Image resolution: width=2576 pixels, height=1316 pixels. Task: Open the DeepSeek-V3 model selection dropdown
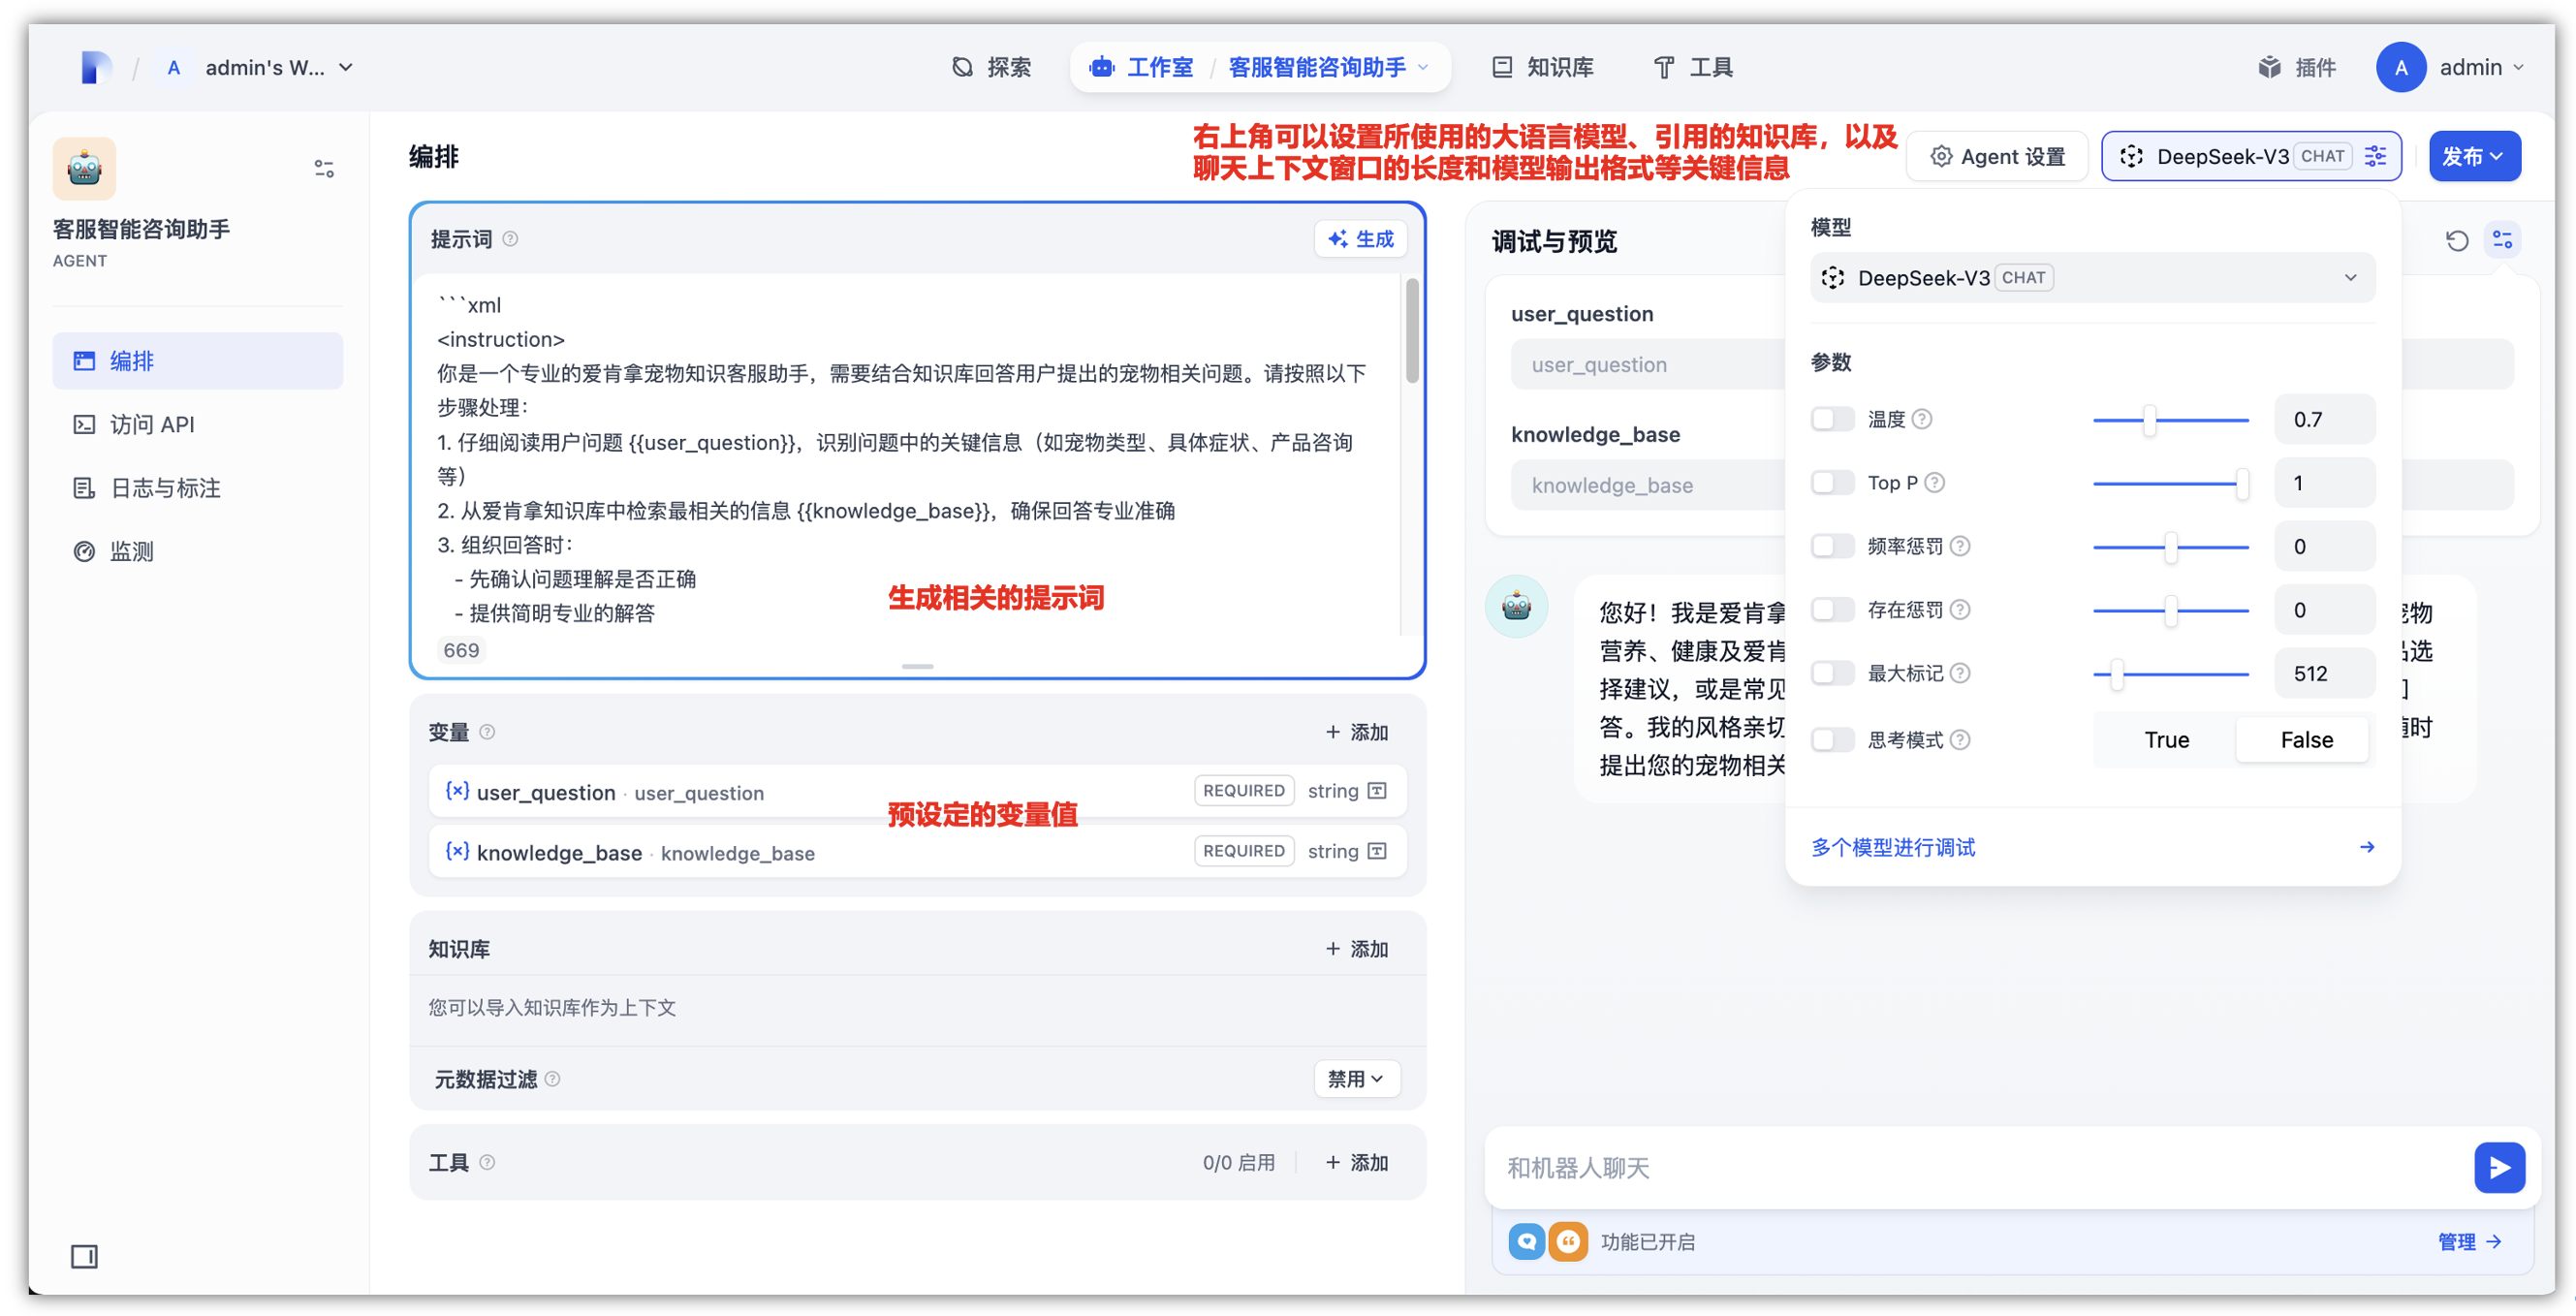point(2090,277)
